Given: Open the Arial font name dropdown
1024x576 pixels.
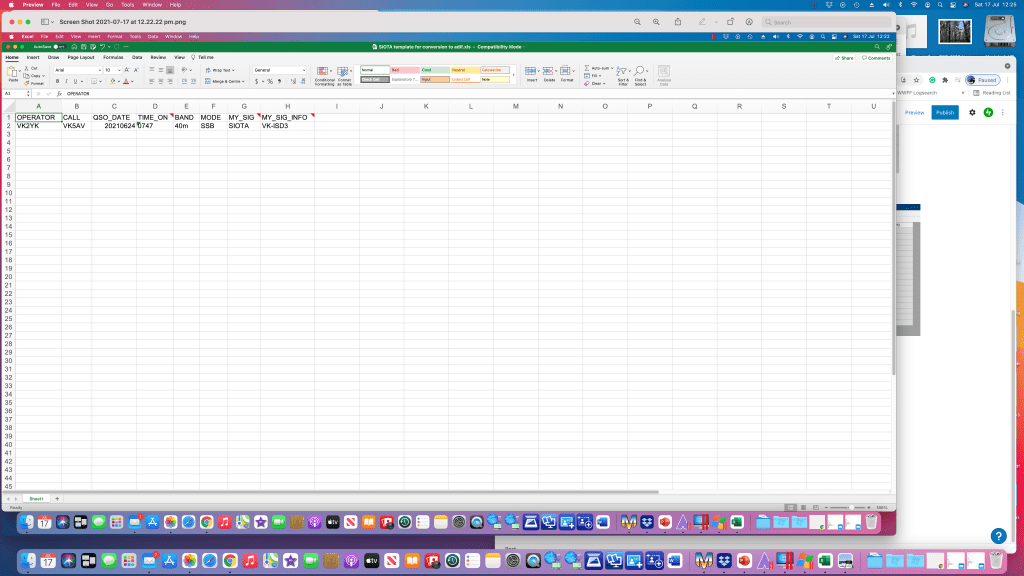Looking at the screenshot, I should [76, 70].
